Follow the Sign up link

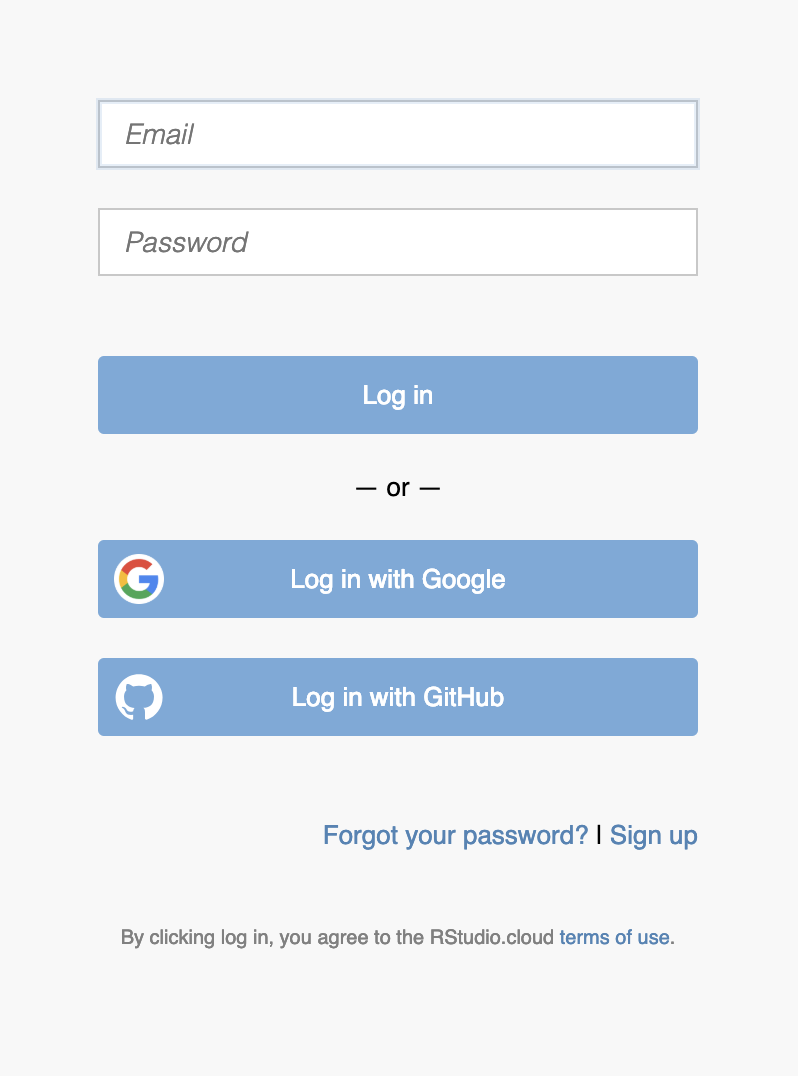coord(653,835)
